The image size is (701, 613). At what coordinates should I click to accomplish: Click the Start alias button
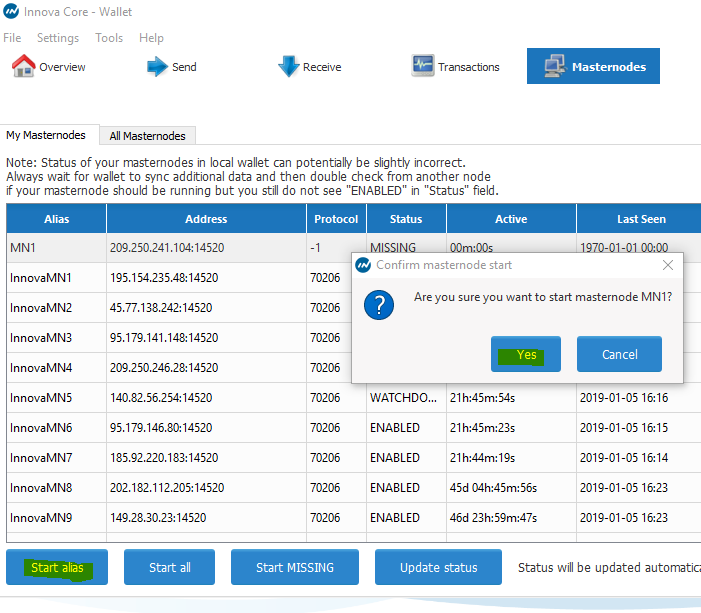coord(57,567)
